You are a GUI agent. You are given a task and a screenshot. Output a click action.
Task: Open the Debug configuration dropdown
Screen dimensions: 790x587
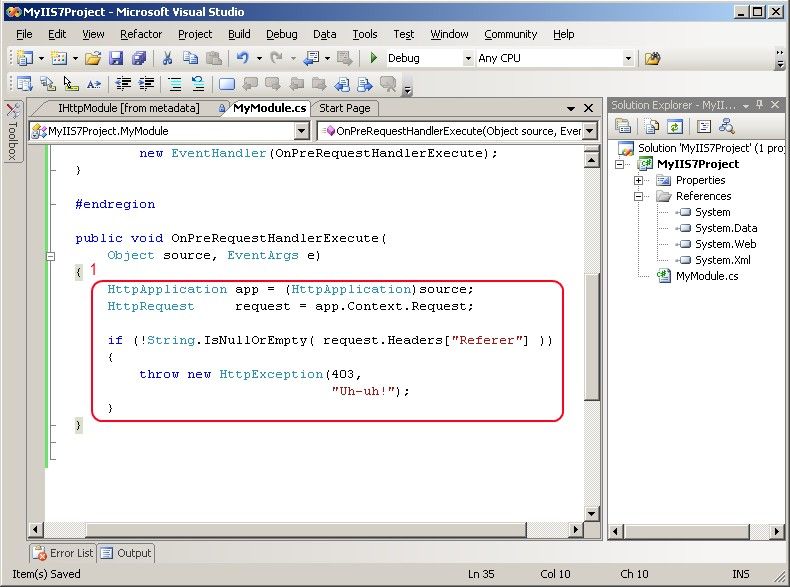coord(468,58)
